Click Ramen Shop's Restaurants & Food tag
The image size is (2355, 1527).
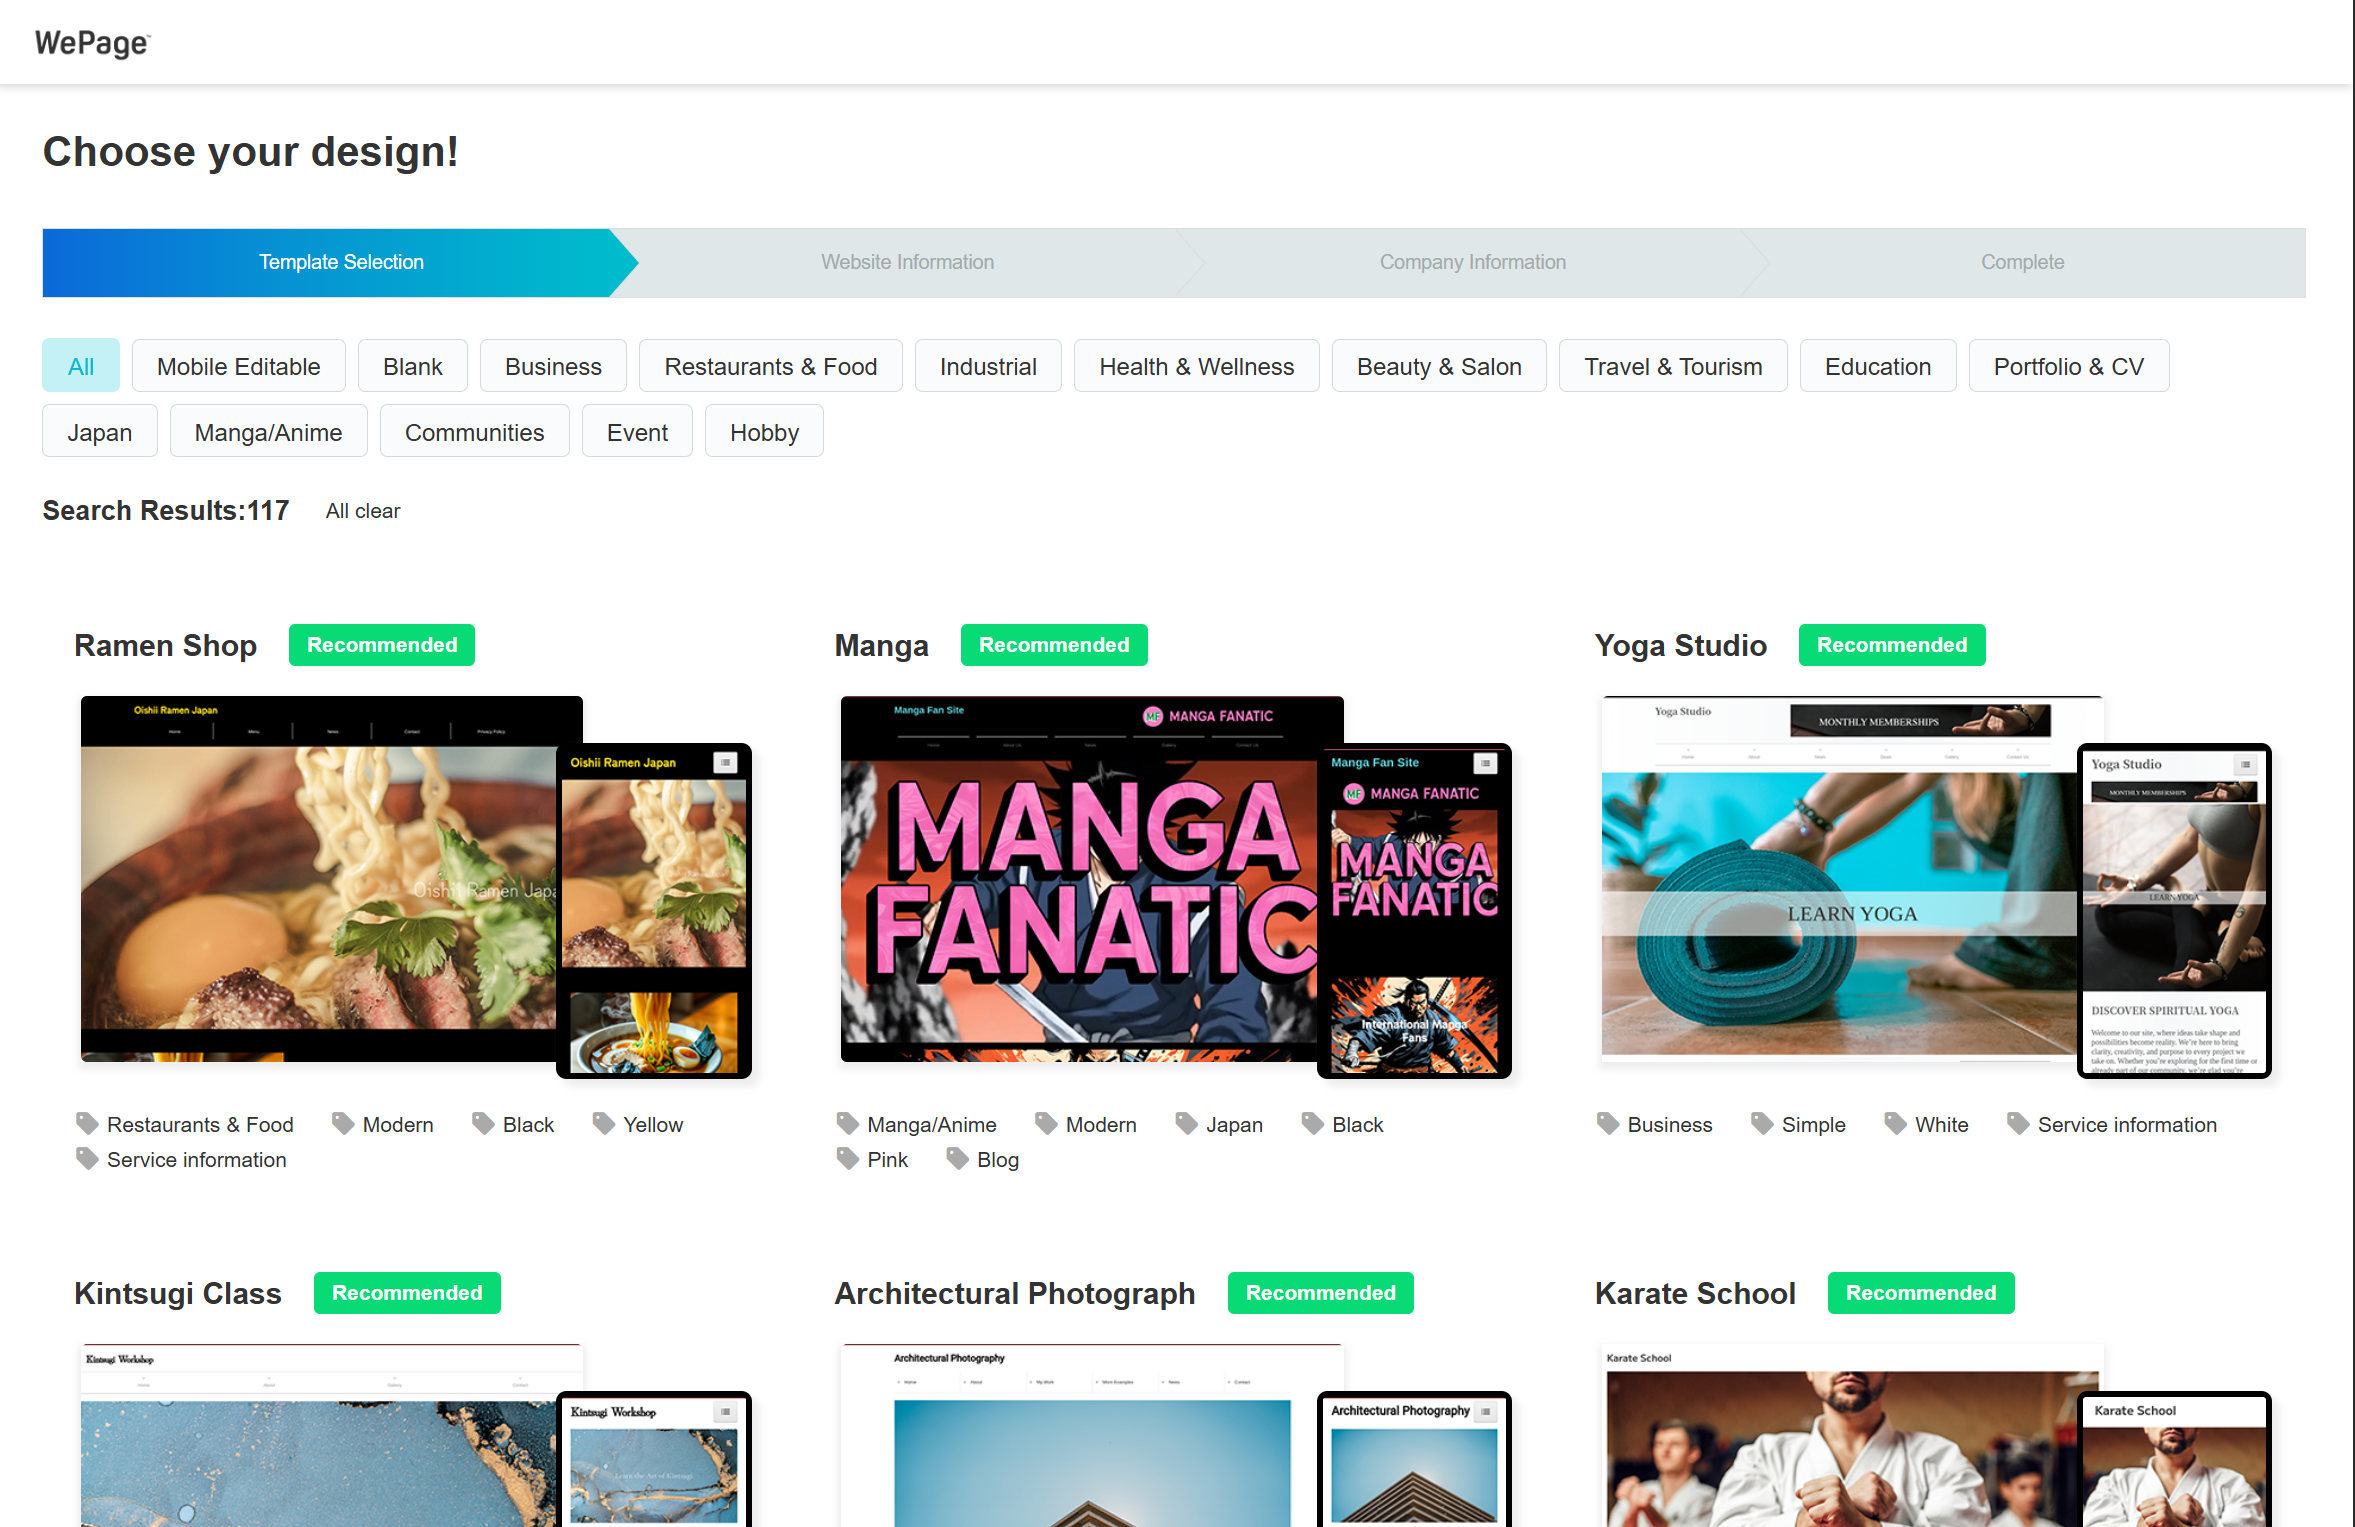click(200, 1125)
